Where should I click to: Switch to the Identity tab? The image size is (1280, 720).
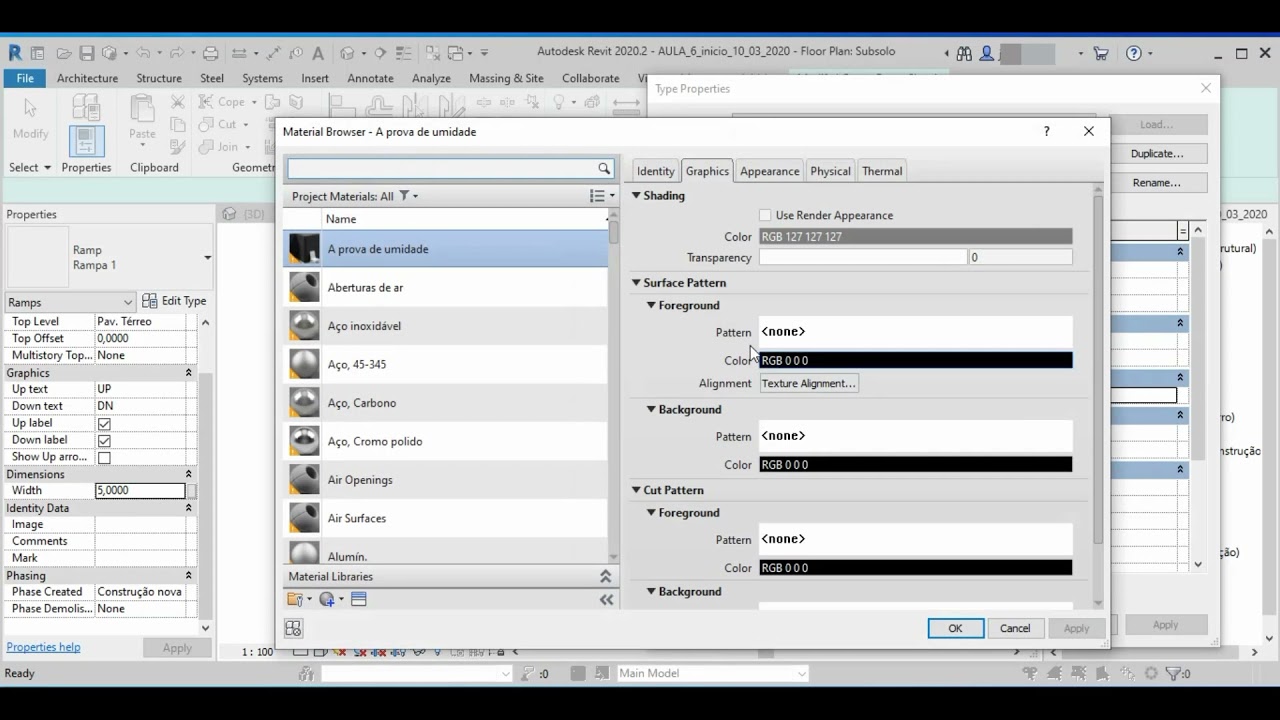pyautogui.click(x=656, y=171)
